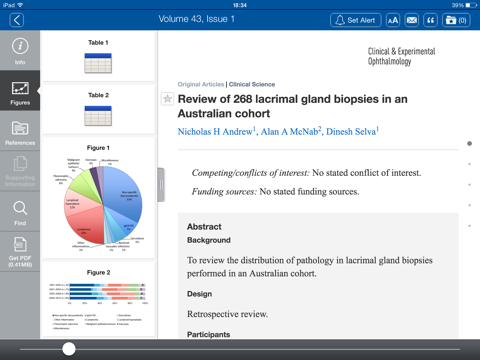The image size is (480, 360).
Task: Open the Clinical Science category link
Action: point(252,84)
